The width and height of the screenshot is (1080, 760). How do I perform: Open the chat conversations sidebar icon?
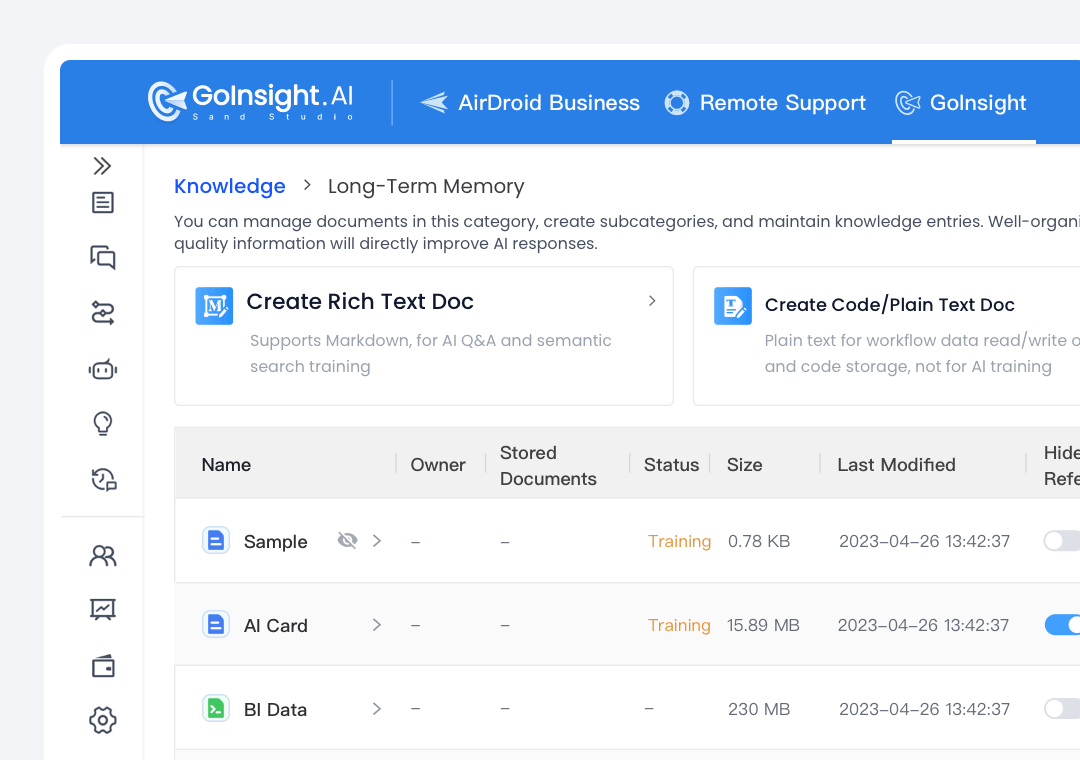pos(102,258)
